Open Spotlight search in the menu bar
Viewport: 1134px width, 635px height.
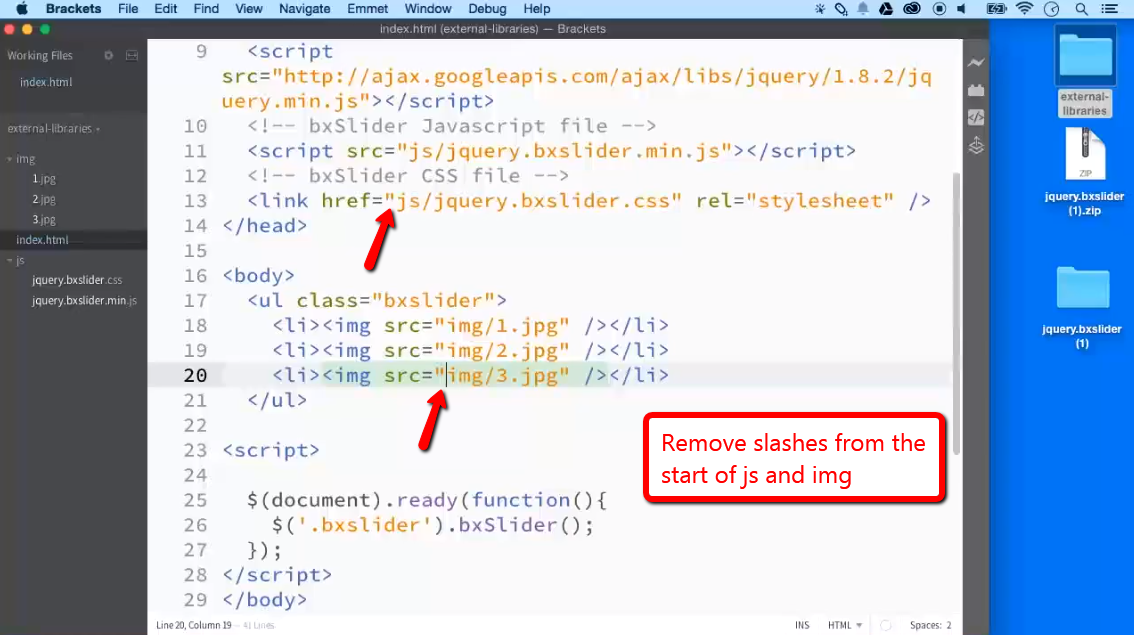[x=1081, y=9]
